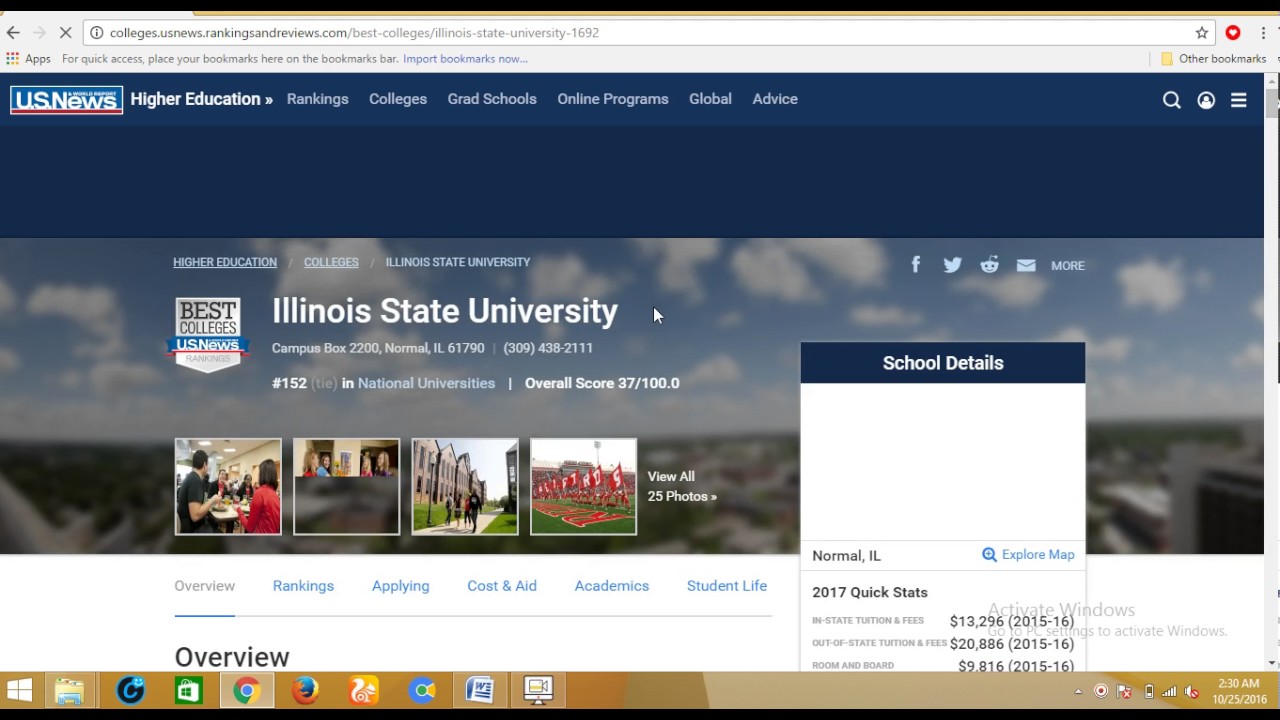The height and width of the screenshot is (720, 1280).
Task: Open the Chrome Apps shortcut
Action: coord(28,59)
